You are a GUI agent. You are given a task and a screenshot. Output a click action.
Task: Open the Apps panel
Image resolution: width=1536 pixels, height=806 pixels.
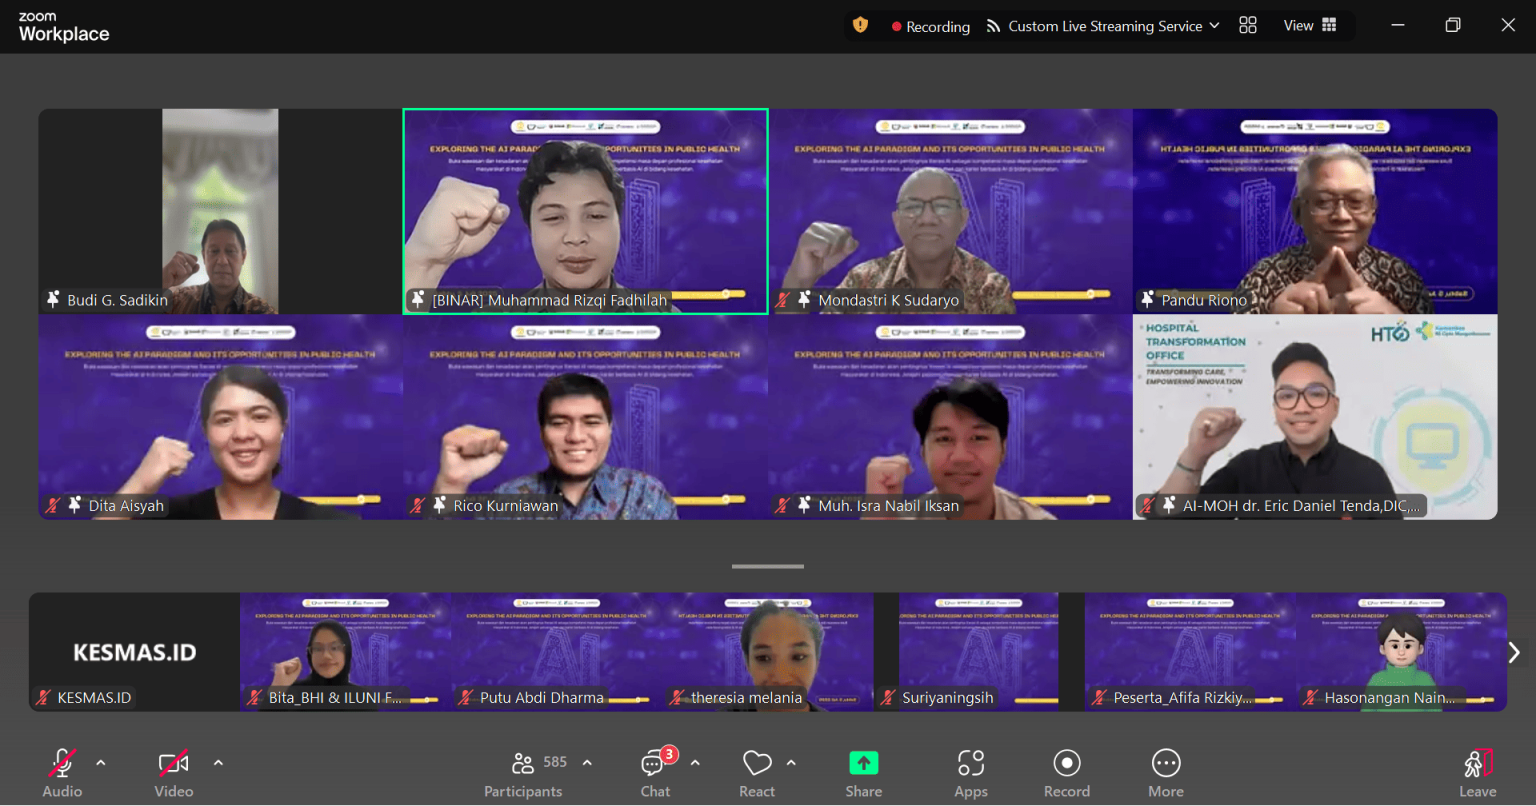(970, 764)
